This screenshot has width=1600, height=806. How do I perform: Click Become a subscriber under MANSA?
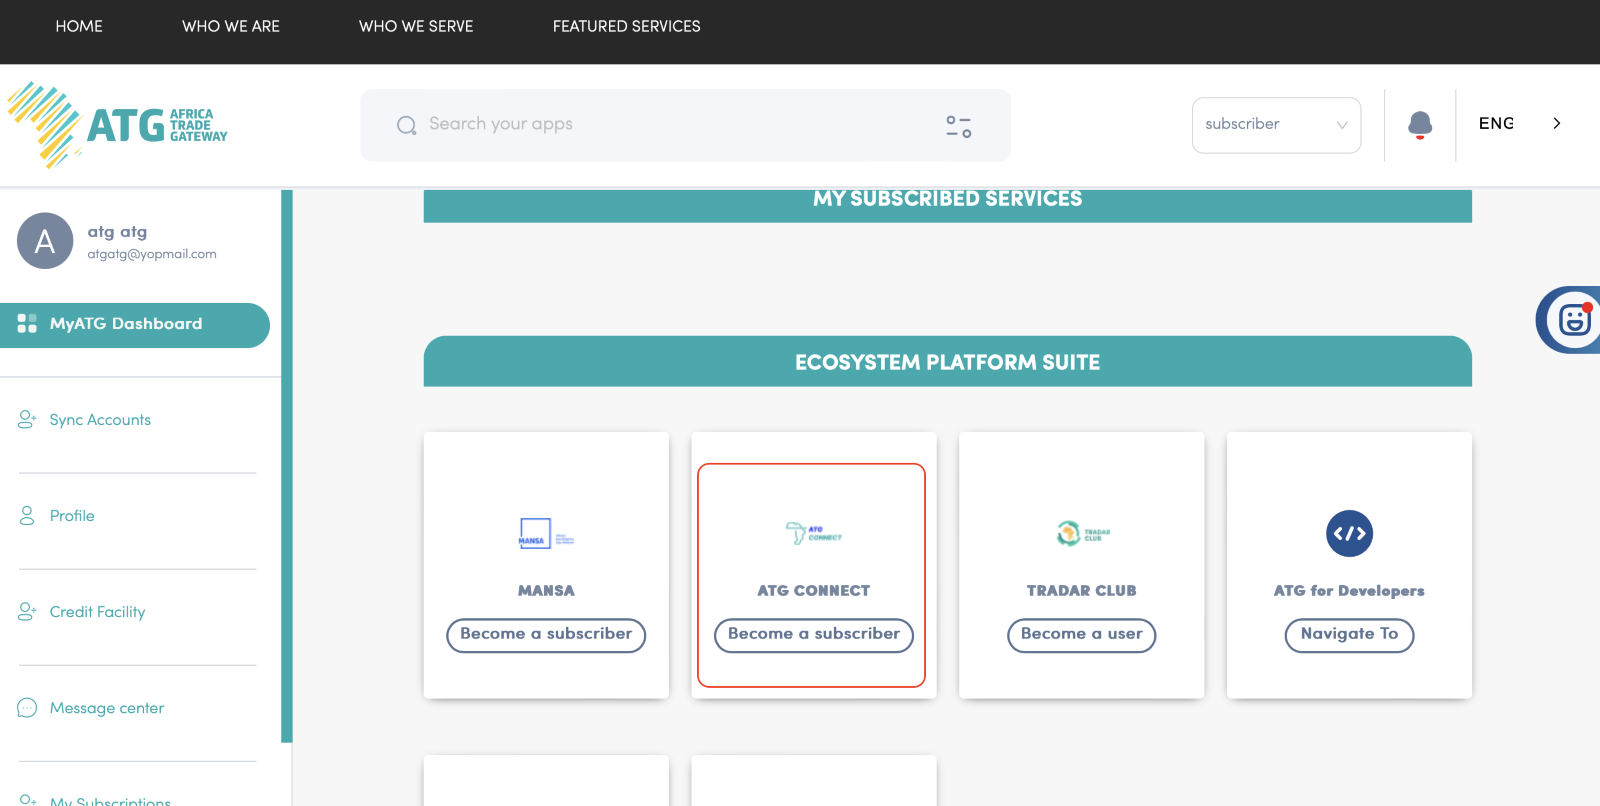pos(546,635)
